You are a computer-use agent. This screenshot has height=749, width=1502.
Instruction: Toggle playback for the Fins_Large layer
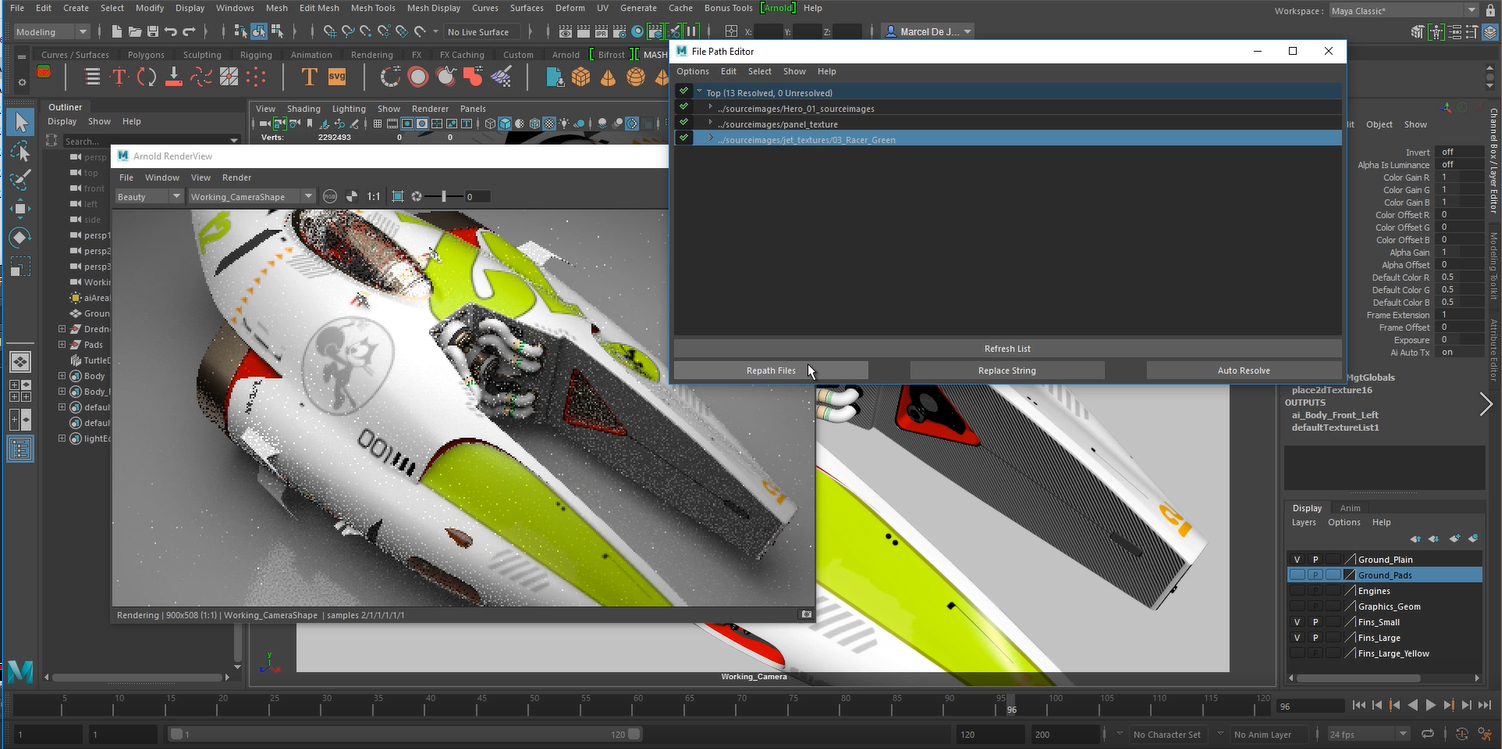[x=1315, y=637]
